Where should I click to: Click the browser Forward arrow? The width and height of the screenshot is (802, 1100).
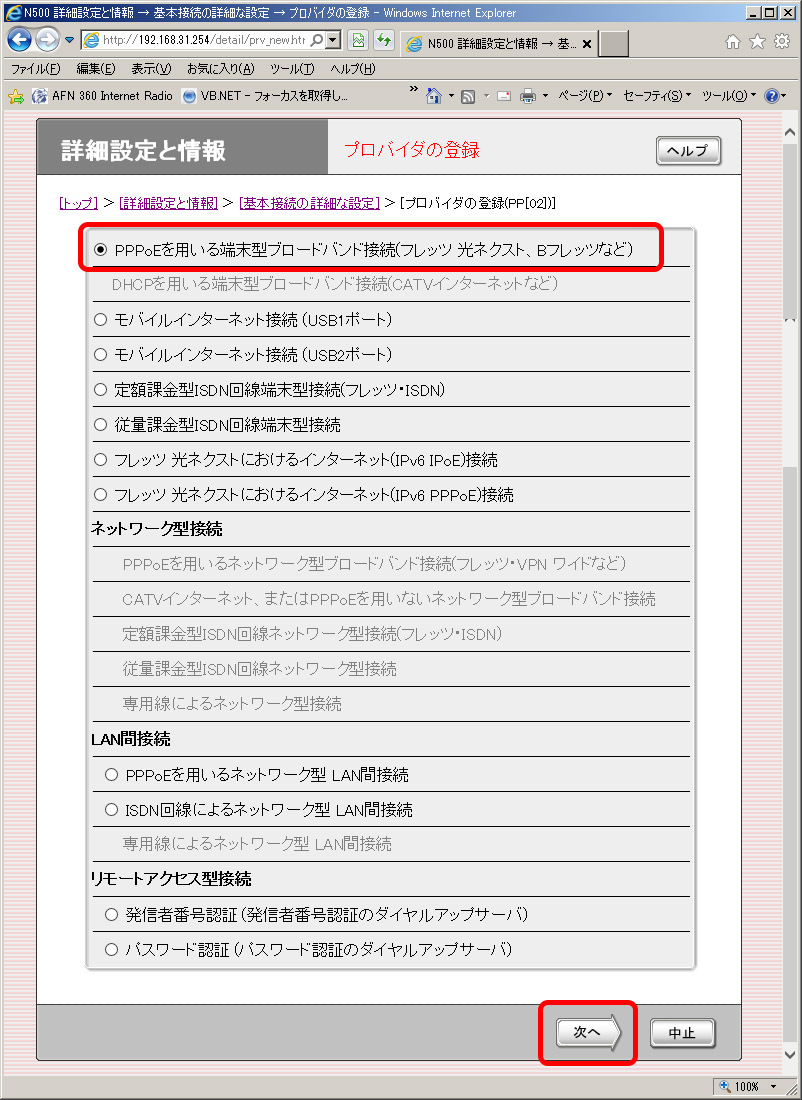click(x=47, y=40)
